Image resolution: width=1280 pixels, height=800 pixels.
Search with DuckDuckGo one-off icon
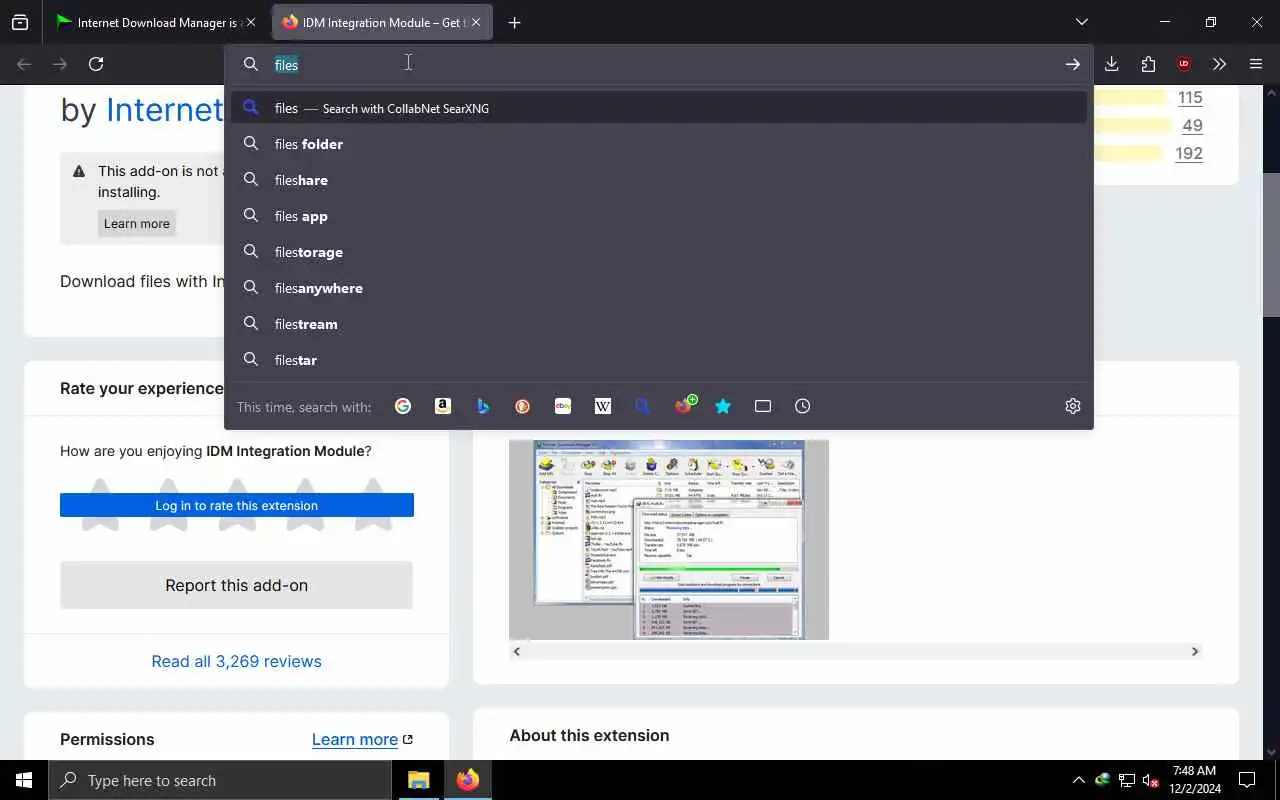coord(523,406)
